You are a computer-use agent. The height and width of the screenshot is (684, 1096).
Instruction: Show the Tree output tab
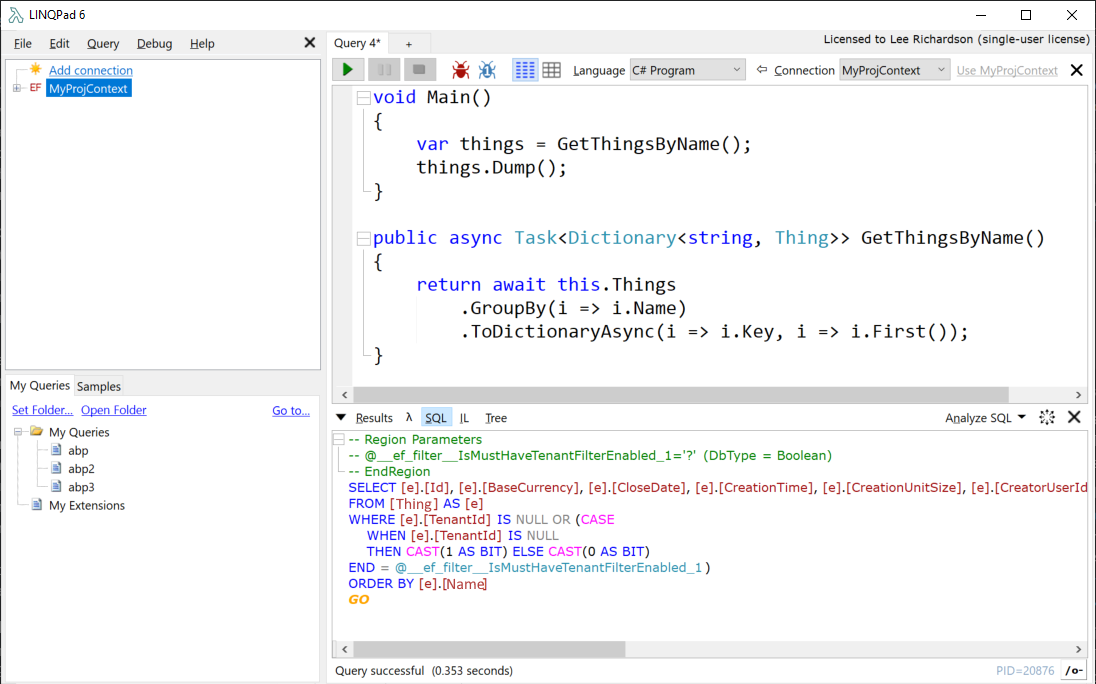(x=496, y=418)
